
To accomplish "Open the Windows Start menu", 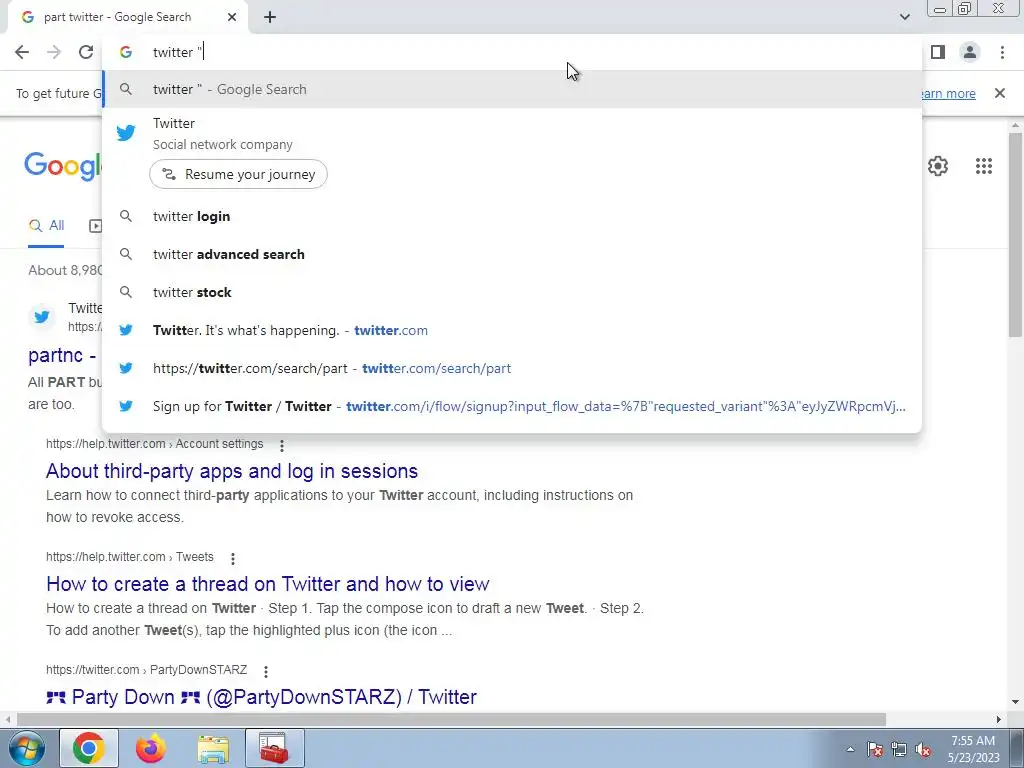I will tap(26, 748).
